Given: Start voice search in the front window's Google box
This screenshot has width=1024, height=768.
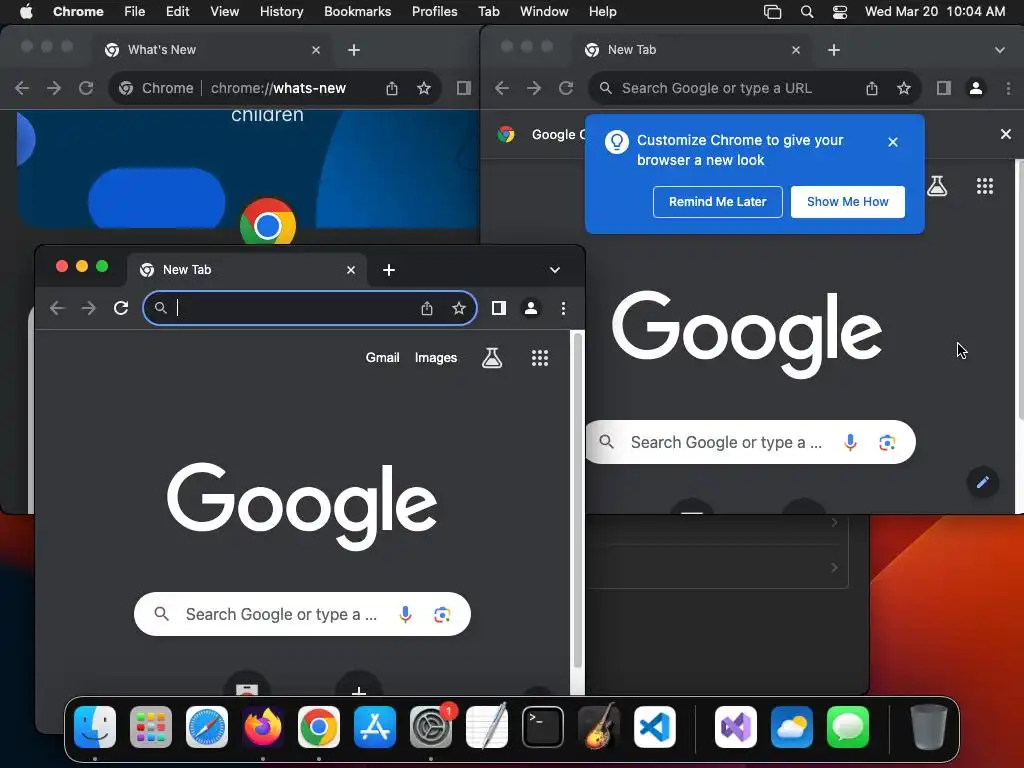Looking at the screenshot, I should [x=406, y=615].
